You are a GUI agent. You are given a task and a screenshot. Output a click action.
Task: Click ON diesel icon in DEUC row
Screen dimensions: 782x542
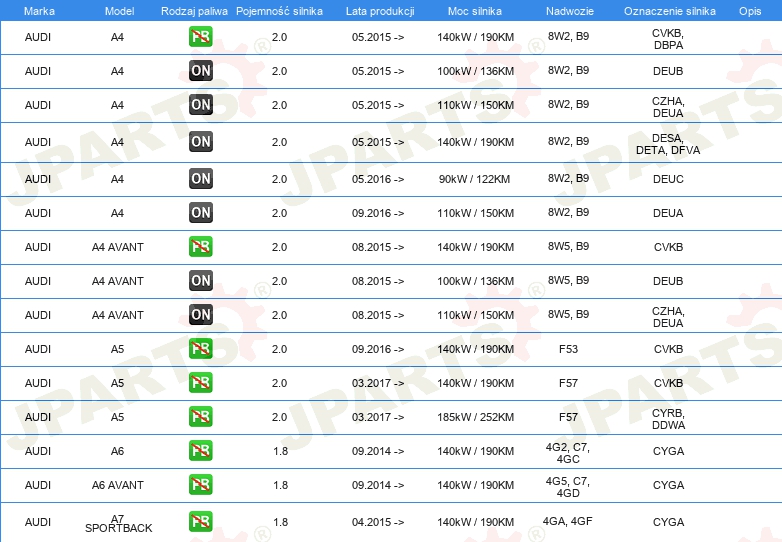200,179
